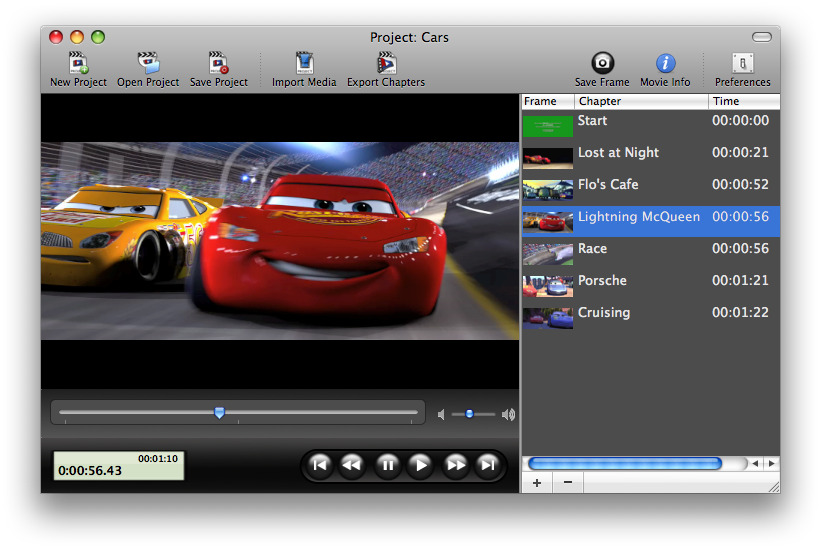The height and width of the screenshot is (549, 821).
Task: Open Preferences from the toolbar
Action: pos(742,69)
